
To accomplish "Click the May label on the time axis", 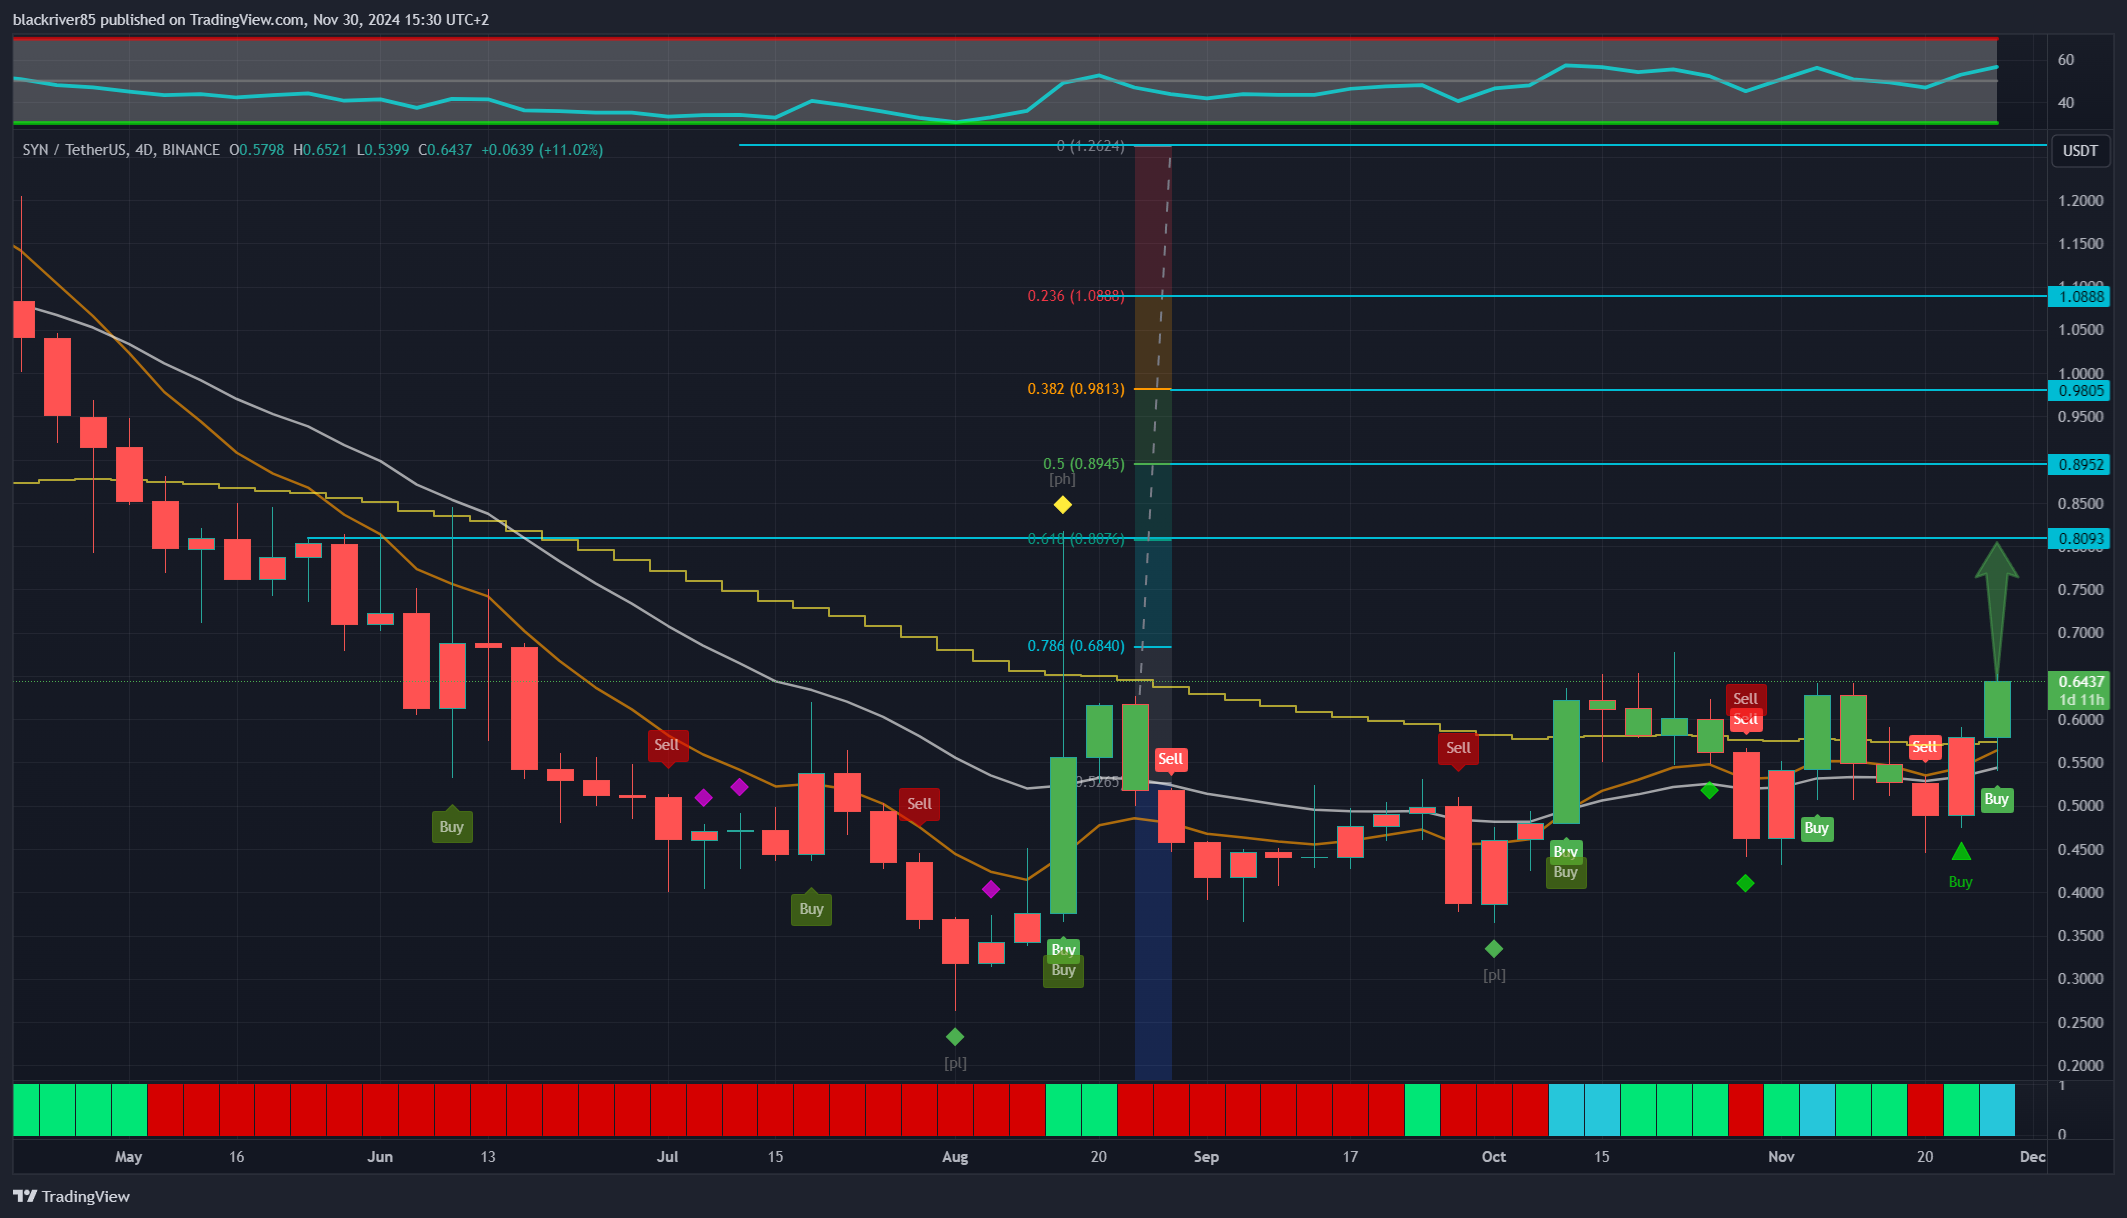I will pos(129,1157).
